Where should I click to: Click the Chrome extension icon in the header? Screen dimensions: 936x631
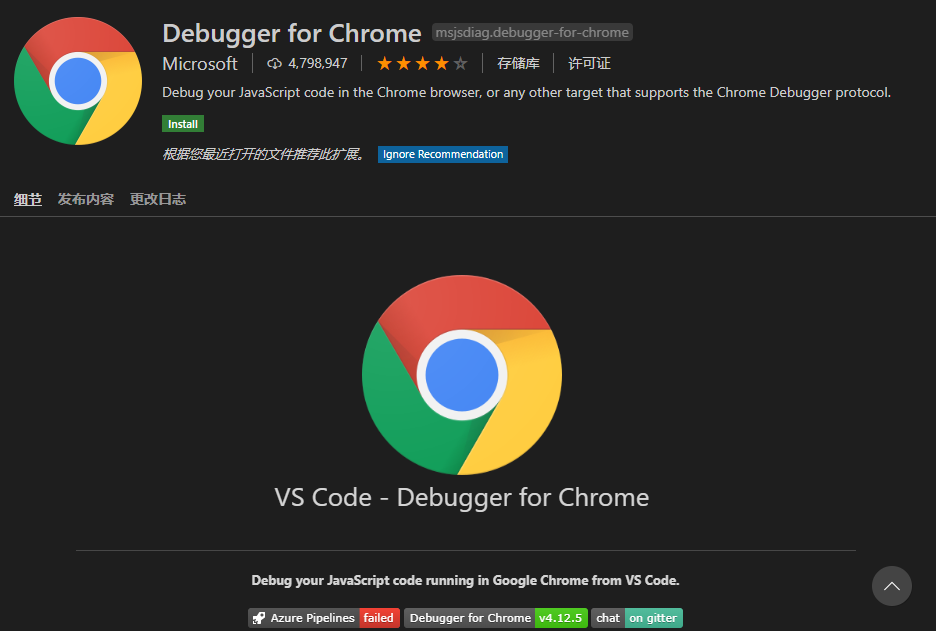click(x=78, y=81)
